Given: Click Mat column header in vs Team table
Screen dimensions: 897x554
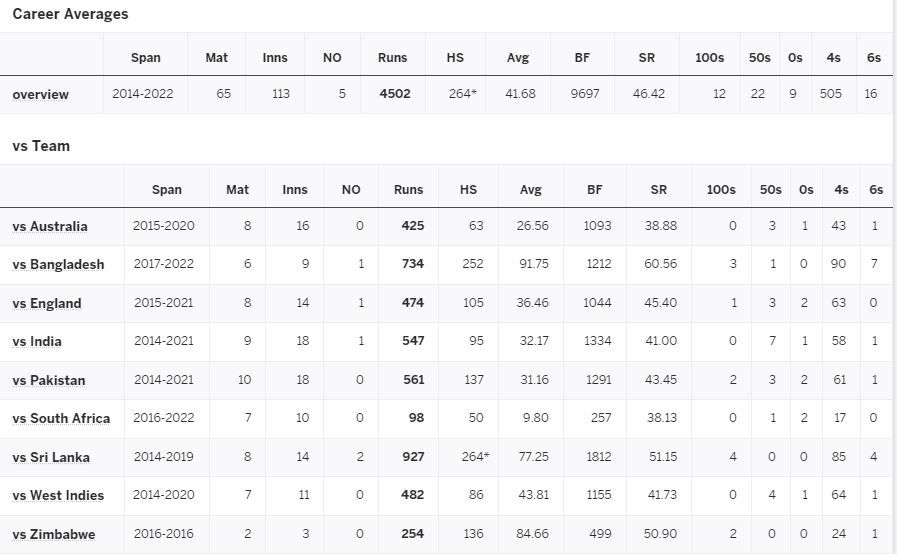Looking at the screenshot, I should (x=237, y=189).
